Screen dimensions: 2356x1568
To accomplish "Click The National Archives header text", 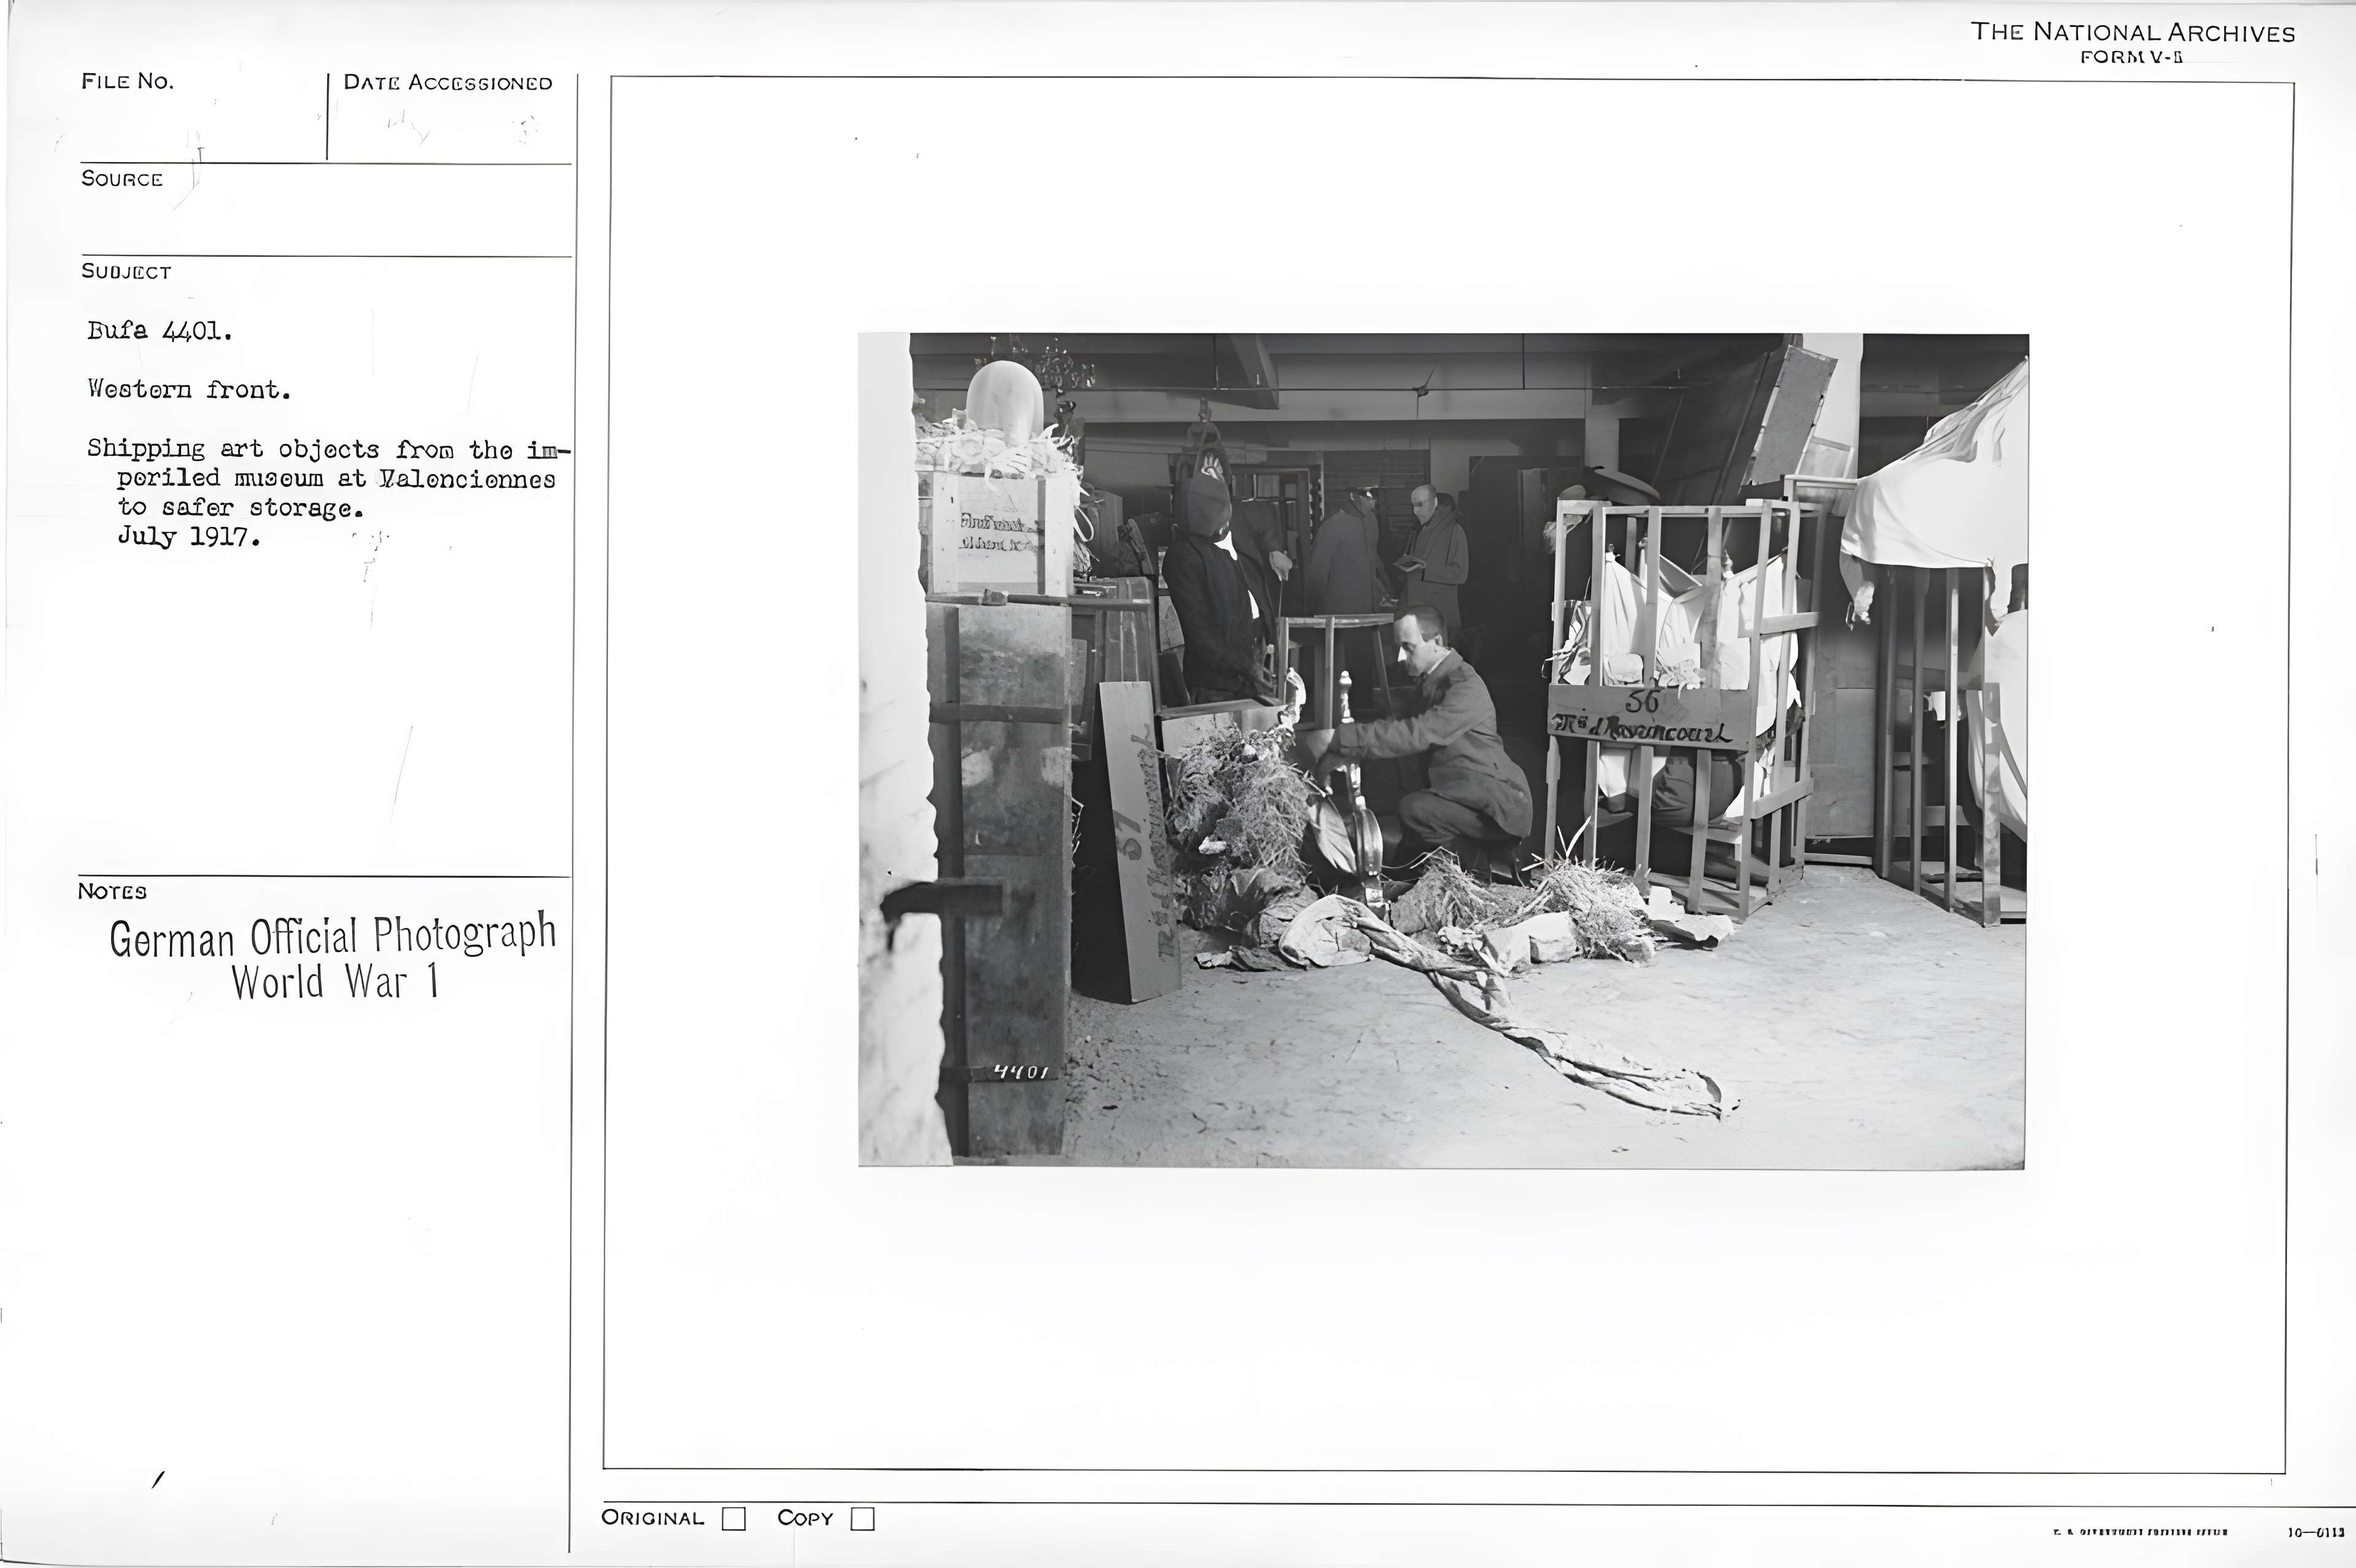I will (2132, 32).
